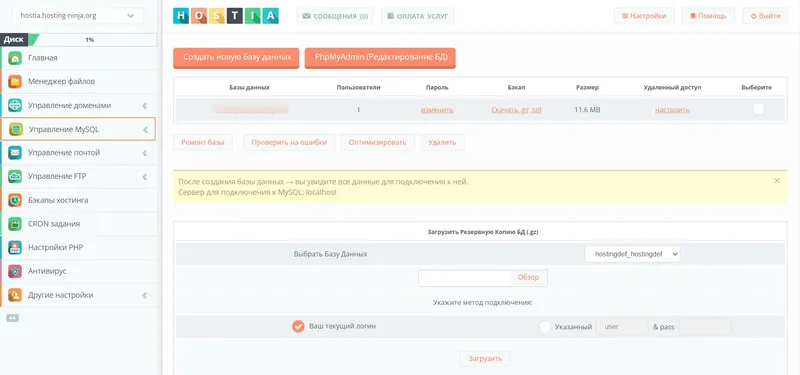Click the Удалить button
This screenshot has height=375, width=800.
(x=442, y=142)
